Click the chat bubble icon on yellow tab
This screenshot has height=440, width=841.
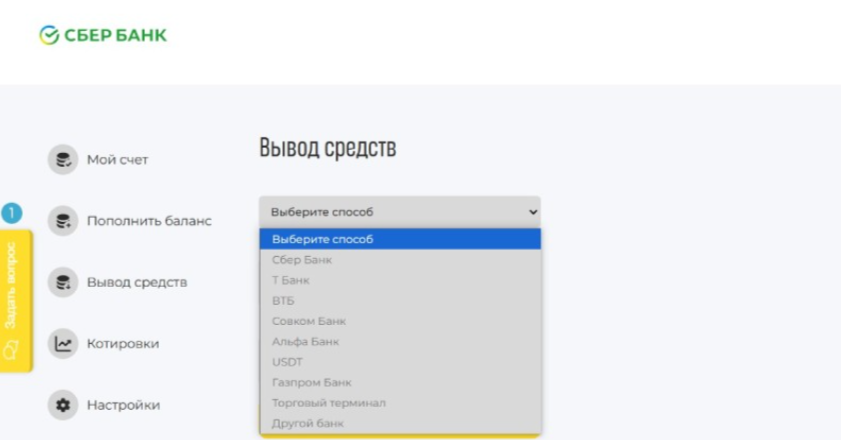coord(11,350)
